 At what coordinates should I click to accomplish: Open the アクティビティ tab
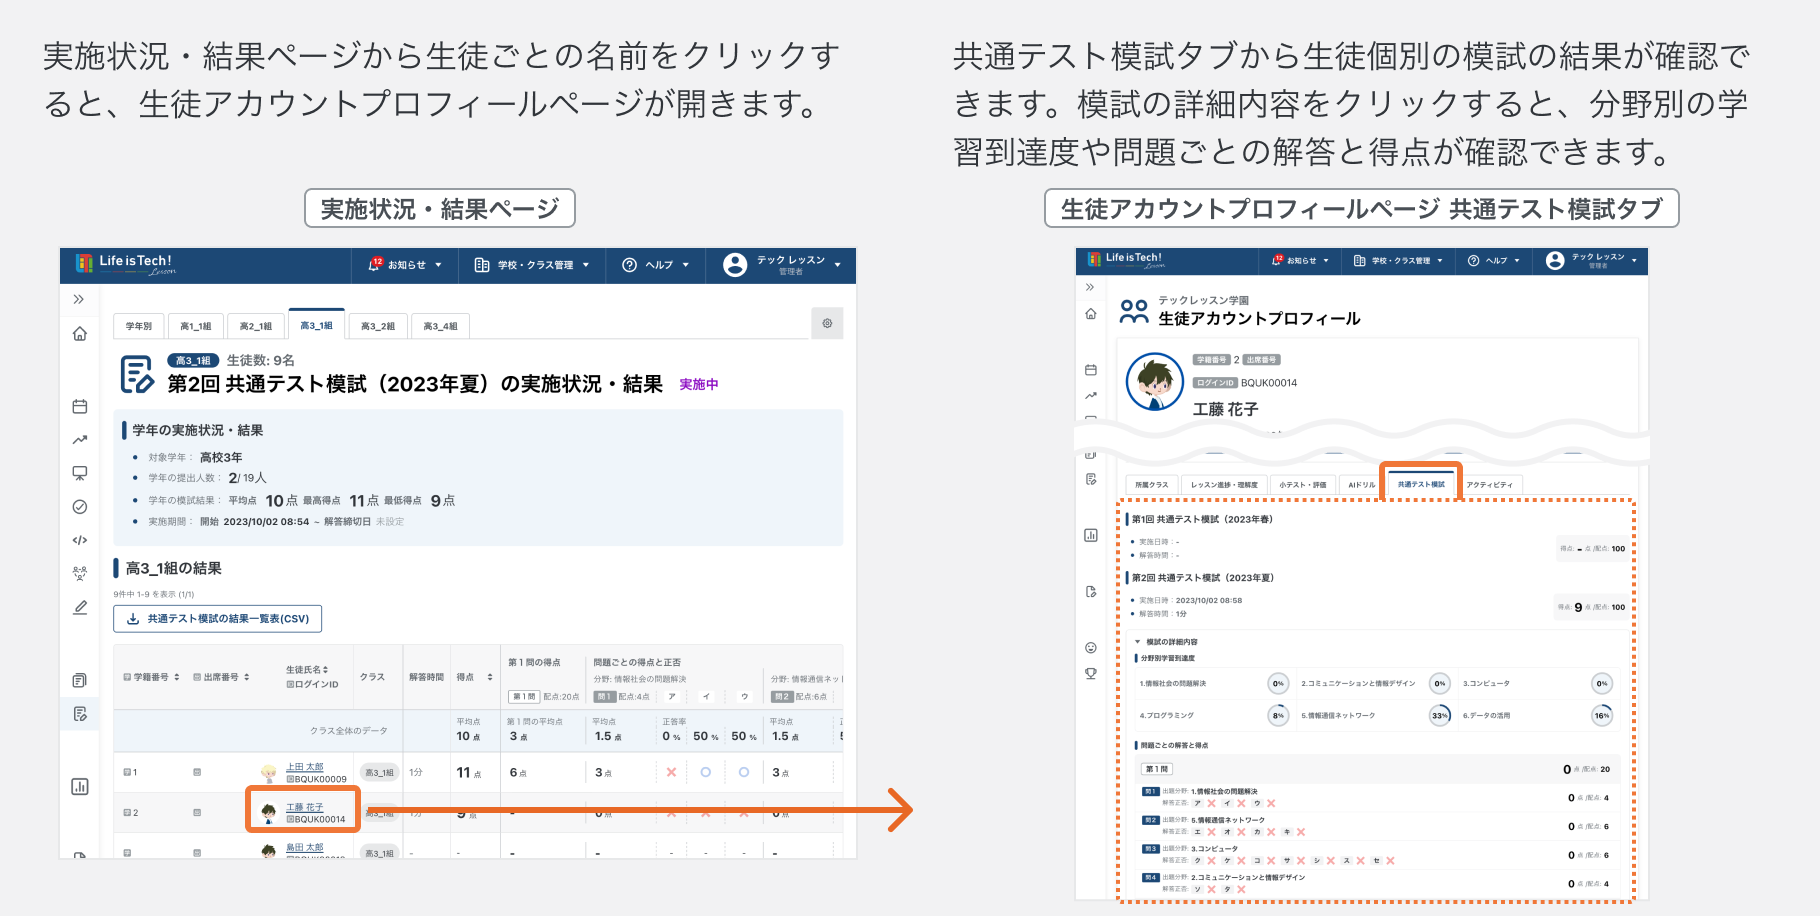point(1489,485)
